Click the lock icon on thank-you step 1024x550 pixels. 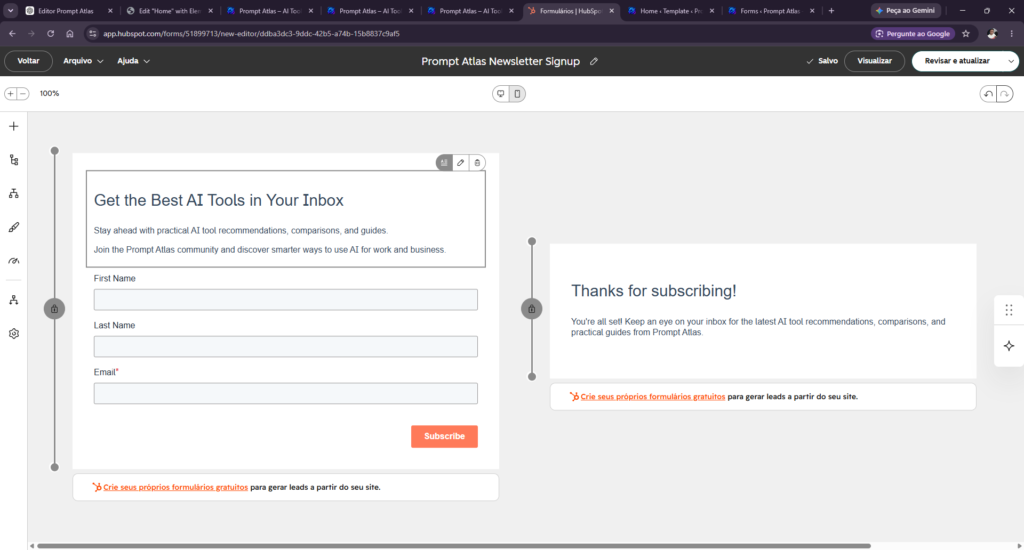tap(532, 309)
